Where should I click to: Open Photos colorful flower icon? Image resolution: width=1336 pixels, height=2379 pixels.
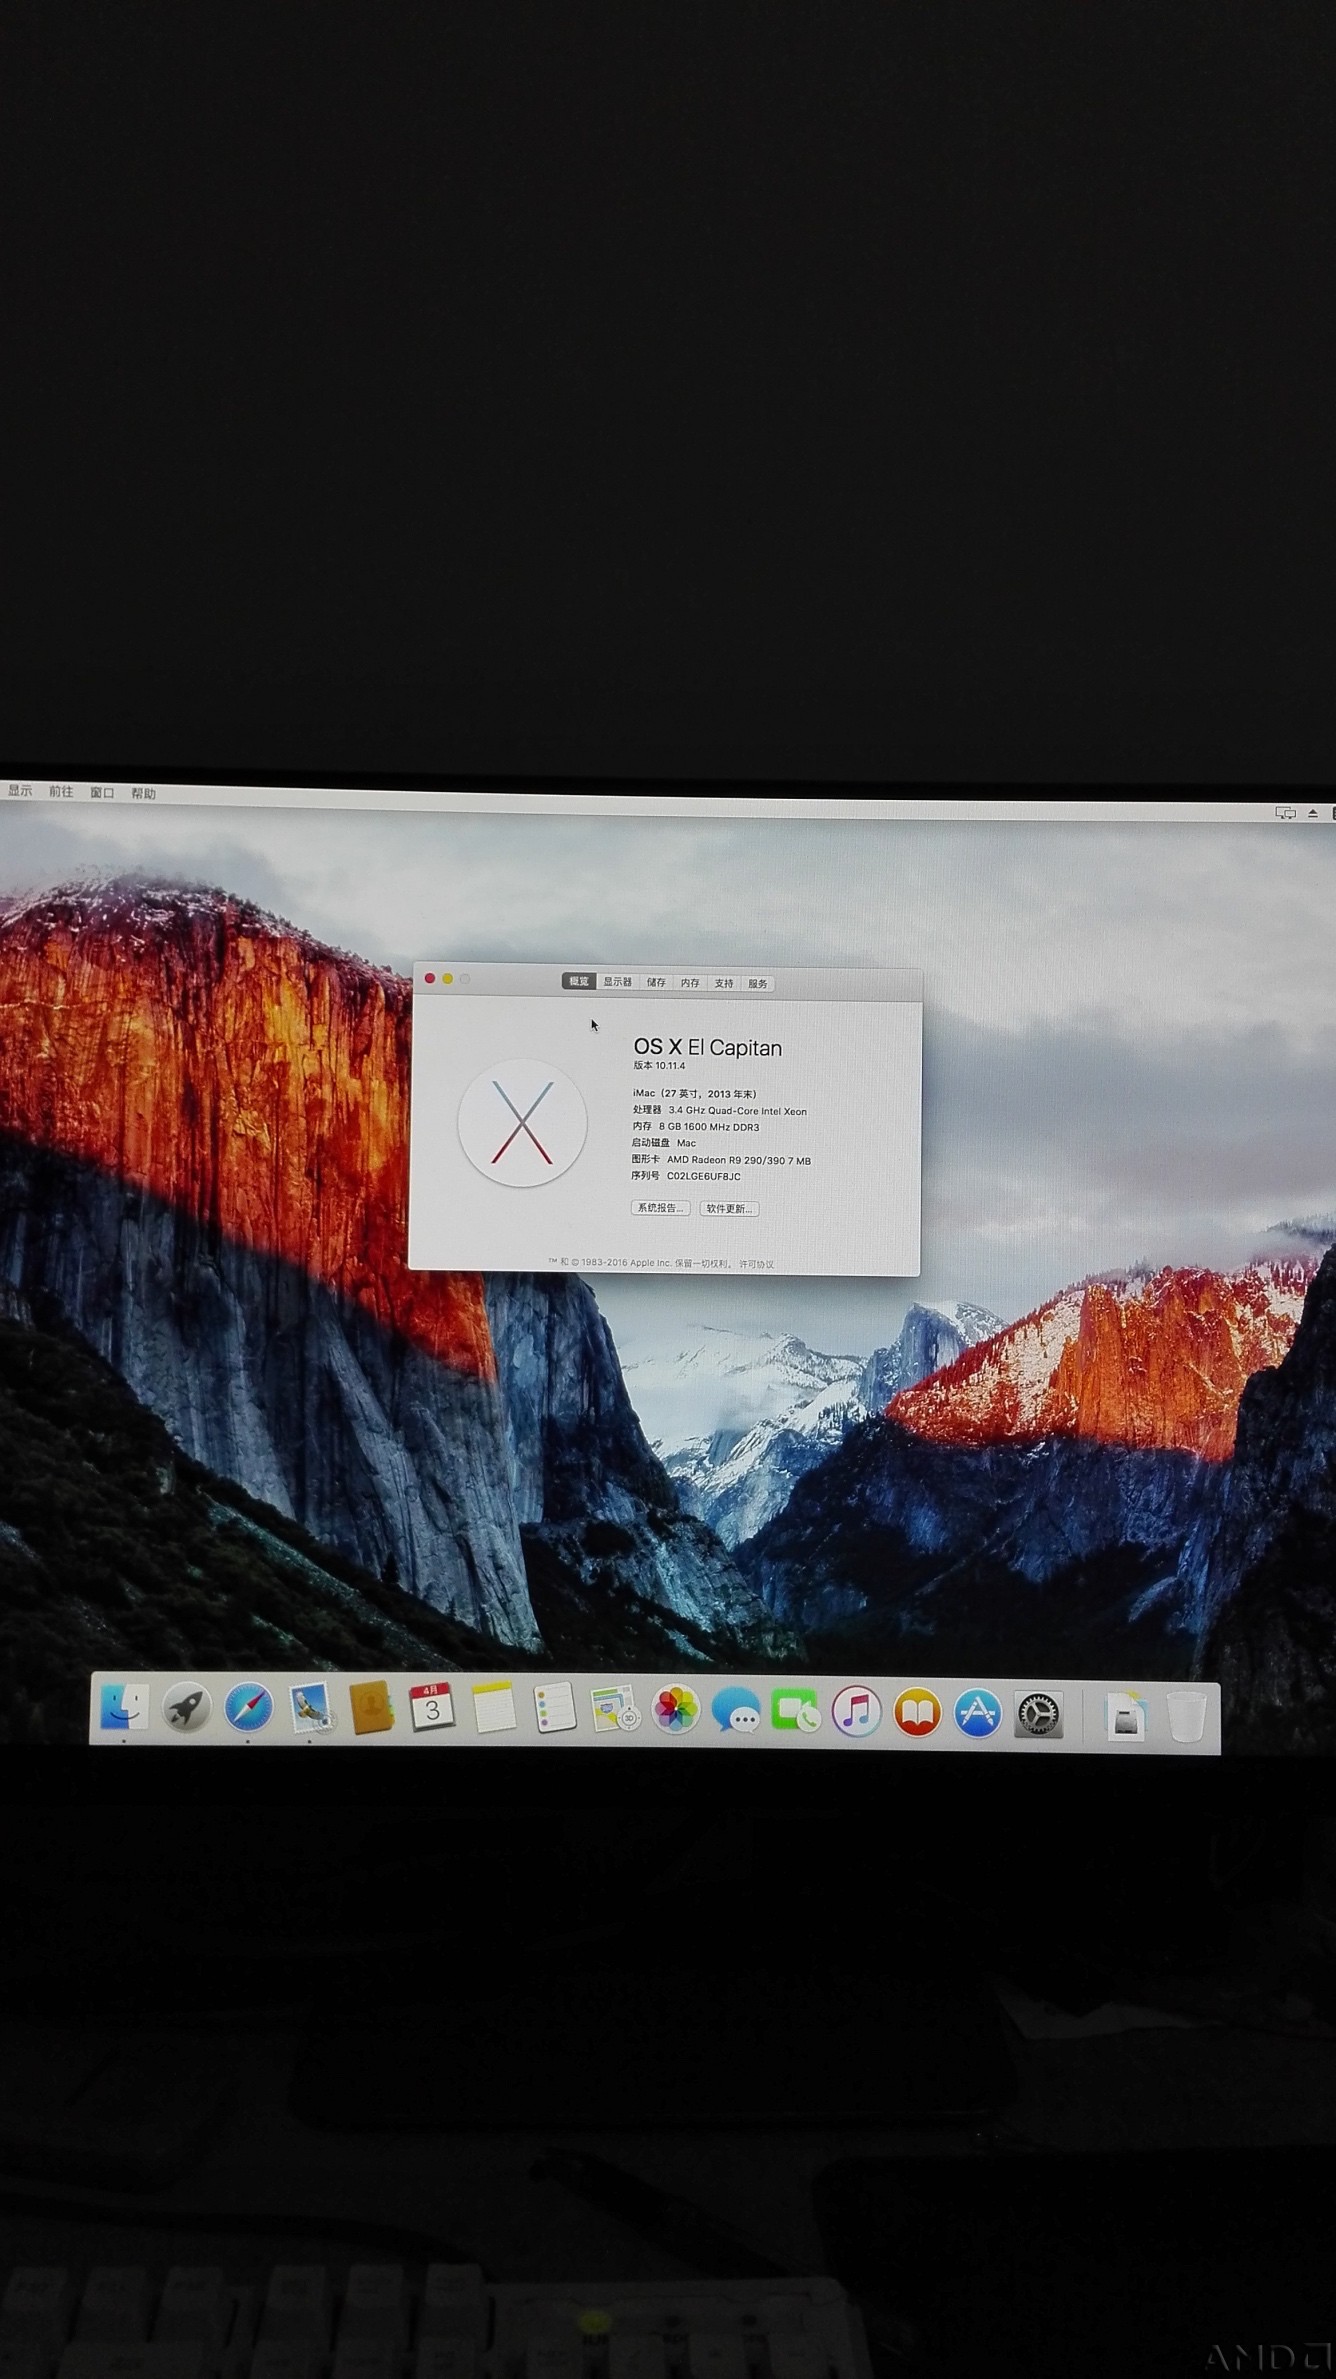(x=676, y=1709)
